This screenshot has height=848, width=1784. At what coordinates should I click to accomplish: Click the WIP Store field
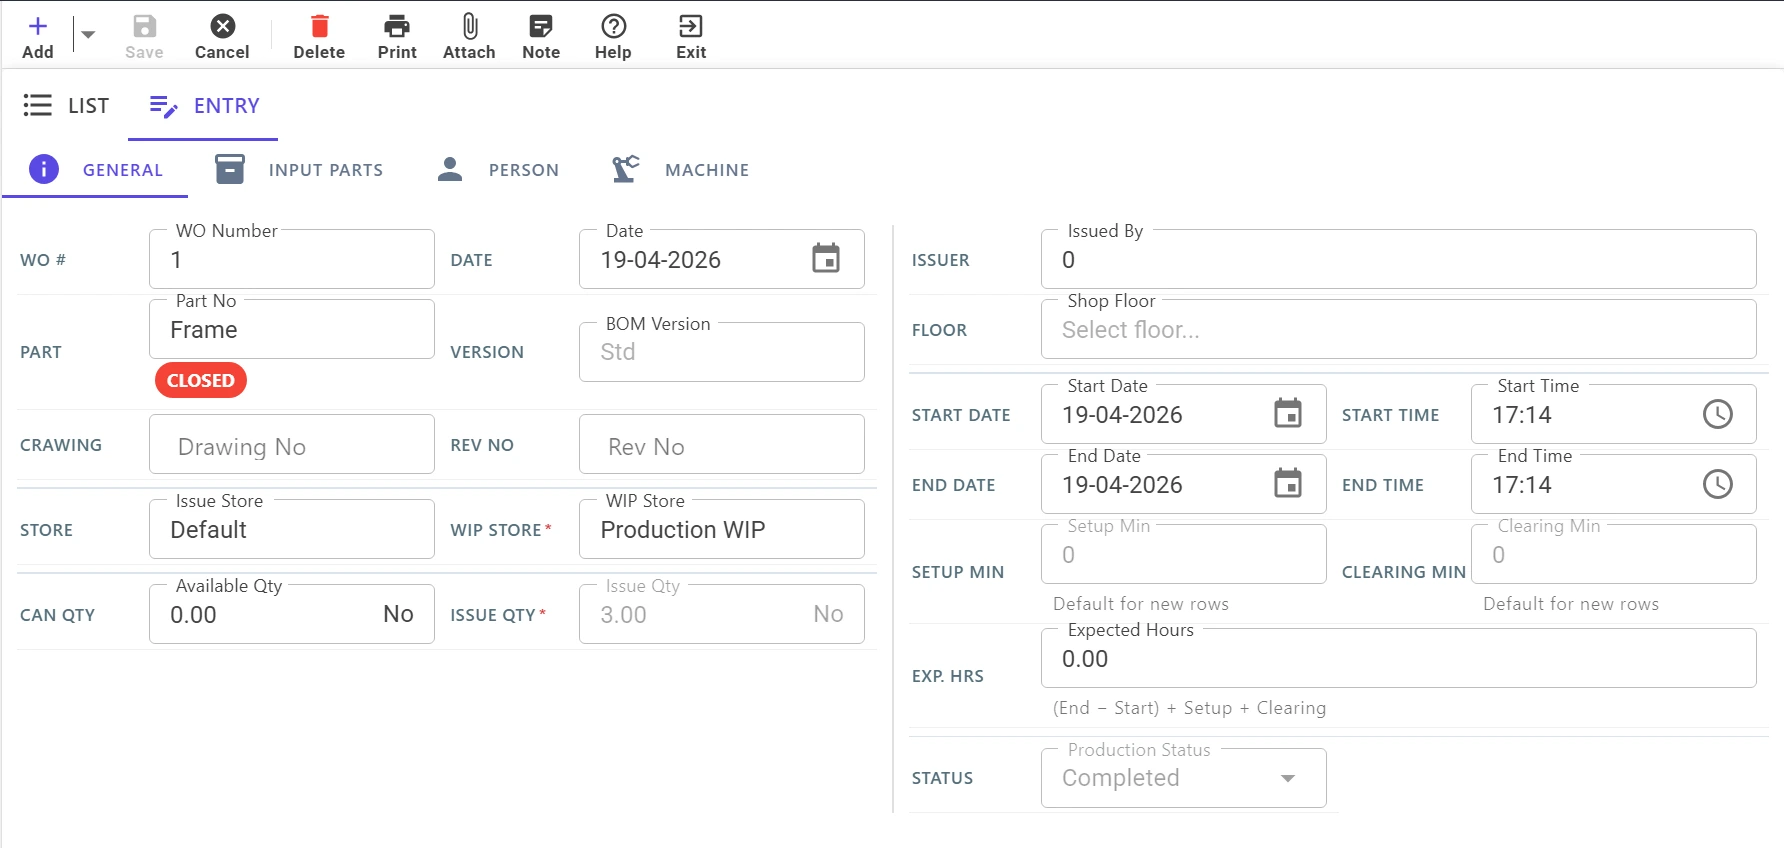tap(722, 530)
